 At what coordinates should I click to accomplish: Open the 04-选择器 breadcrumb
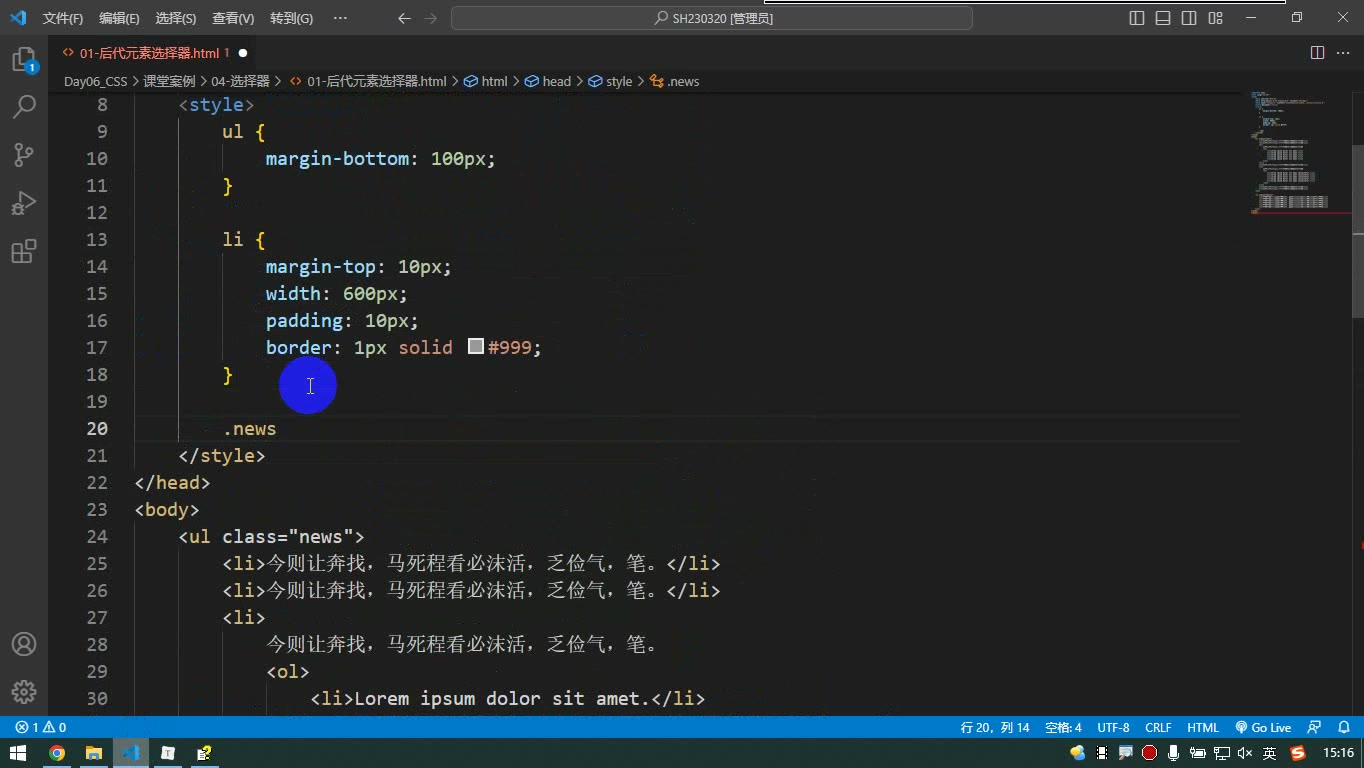[x=241, y=81]
